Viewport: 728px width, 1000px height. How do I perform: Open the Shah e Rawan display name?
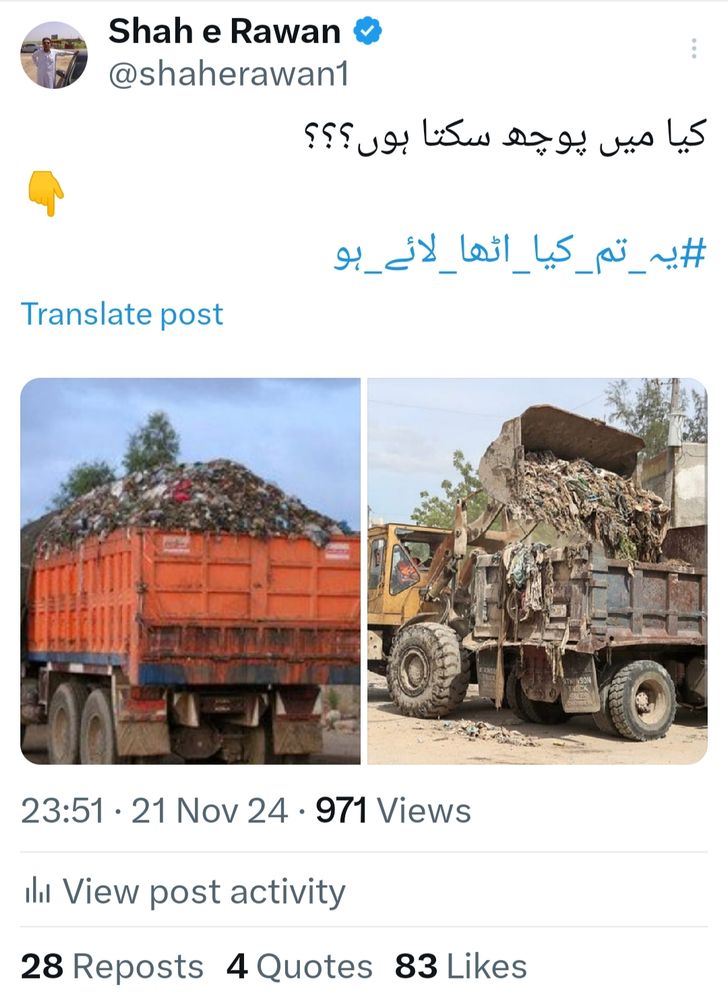224,31
